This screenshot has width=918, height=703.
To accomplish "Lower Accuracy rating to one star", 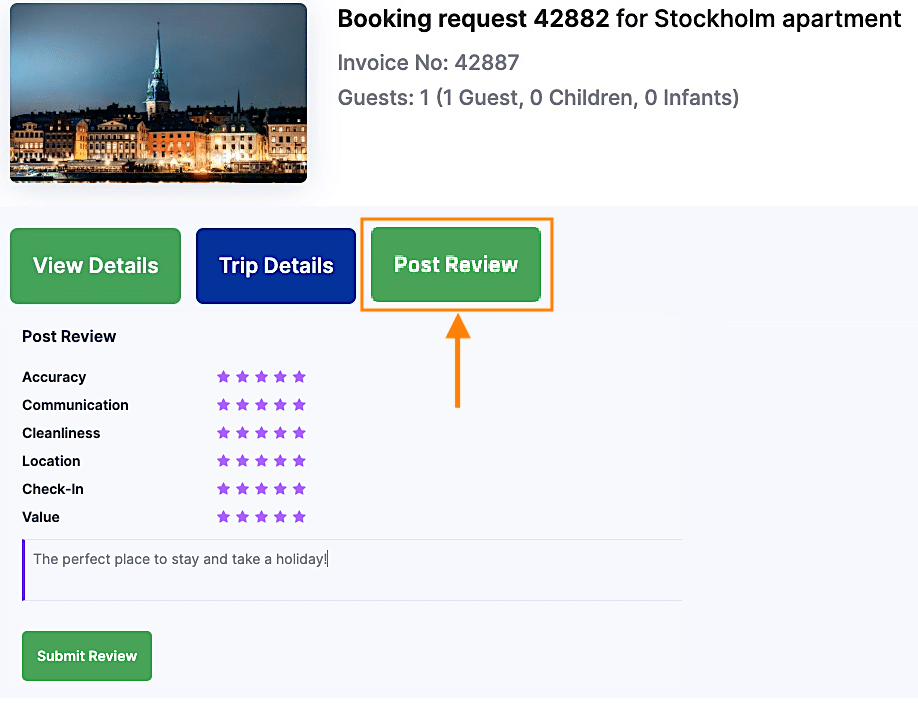I will pyautogui.click(x=223, y=377).
